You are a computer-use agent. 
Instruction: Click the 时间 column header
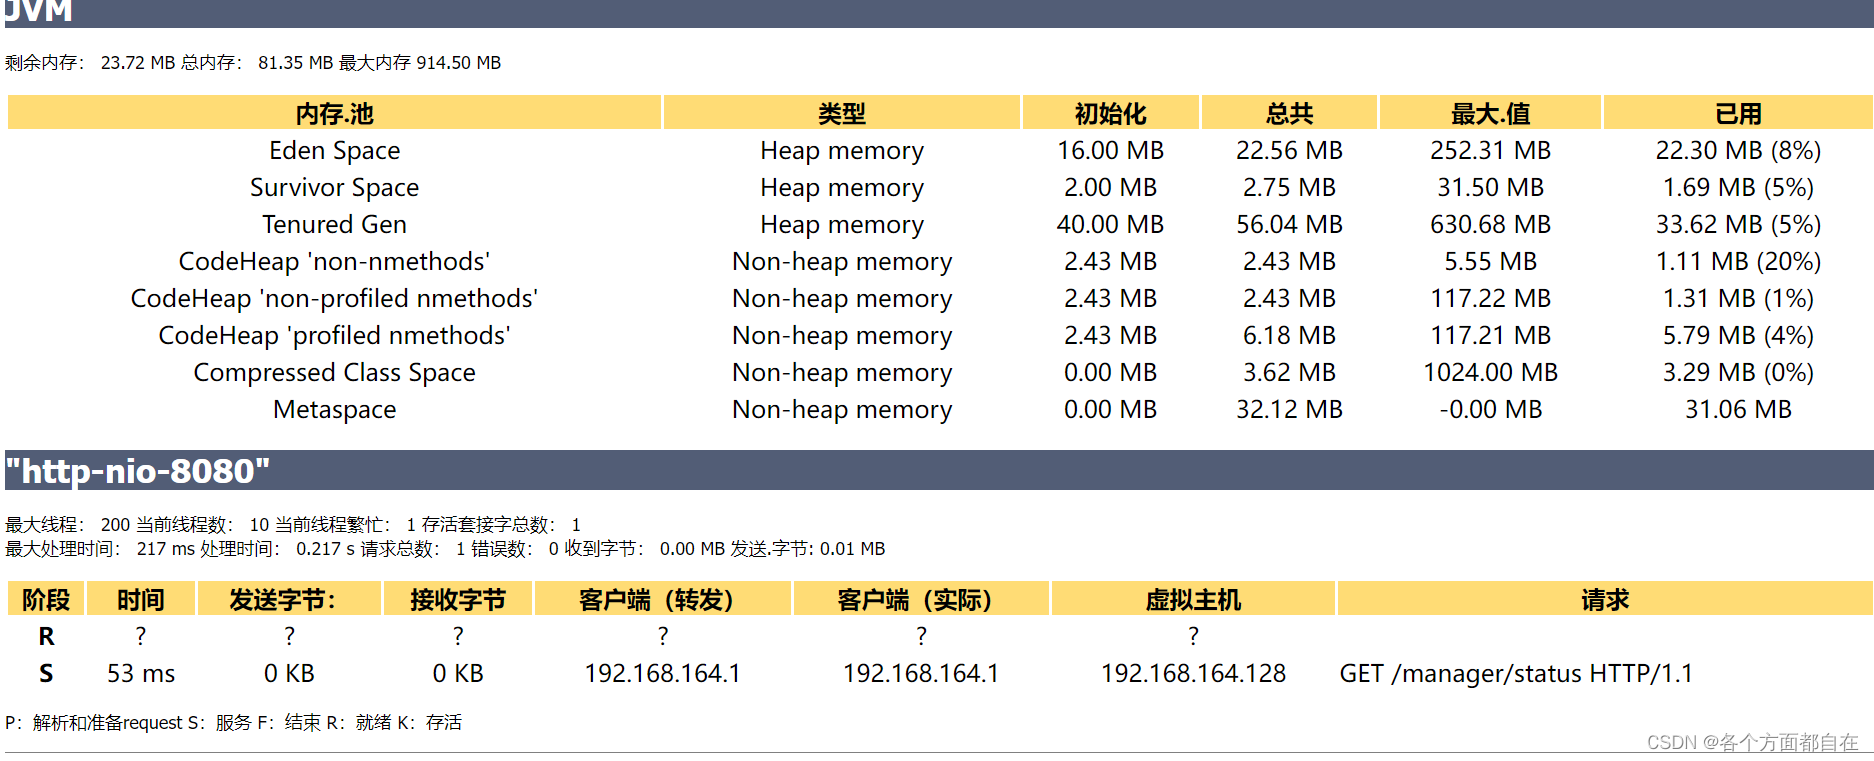141,599
